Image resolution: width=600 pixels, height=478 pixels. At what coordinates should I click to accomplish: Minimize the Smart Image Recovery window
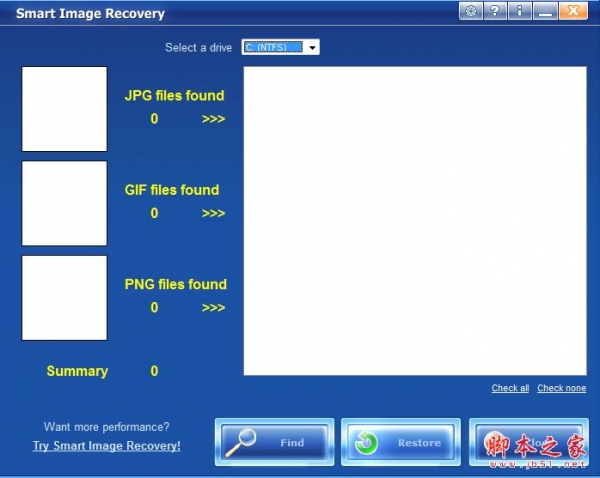(545, 11)
